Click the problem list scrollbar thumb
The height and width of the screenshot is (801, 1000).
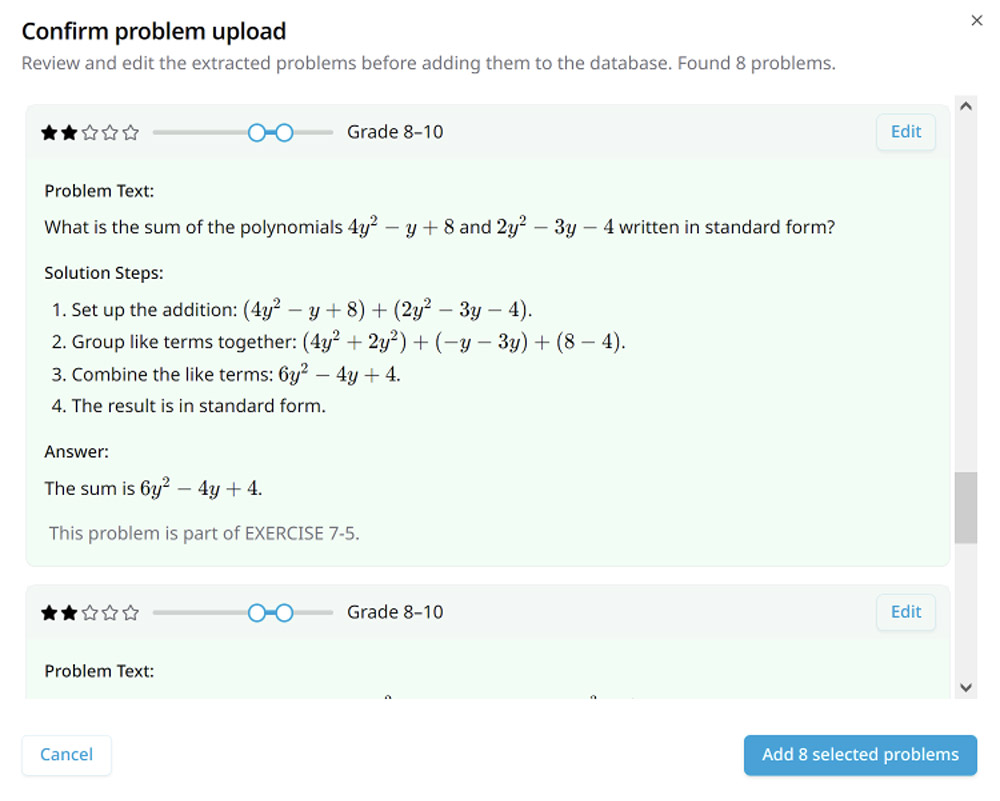965,507
